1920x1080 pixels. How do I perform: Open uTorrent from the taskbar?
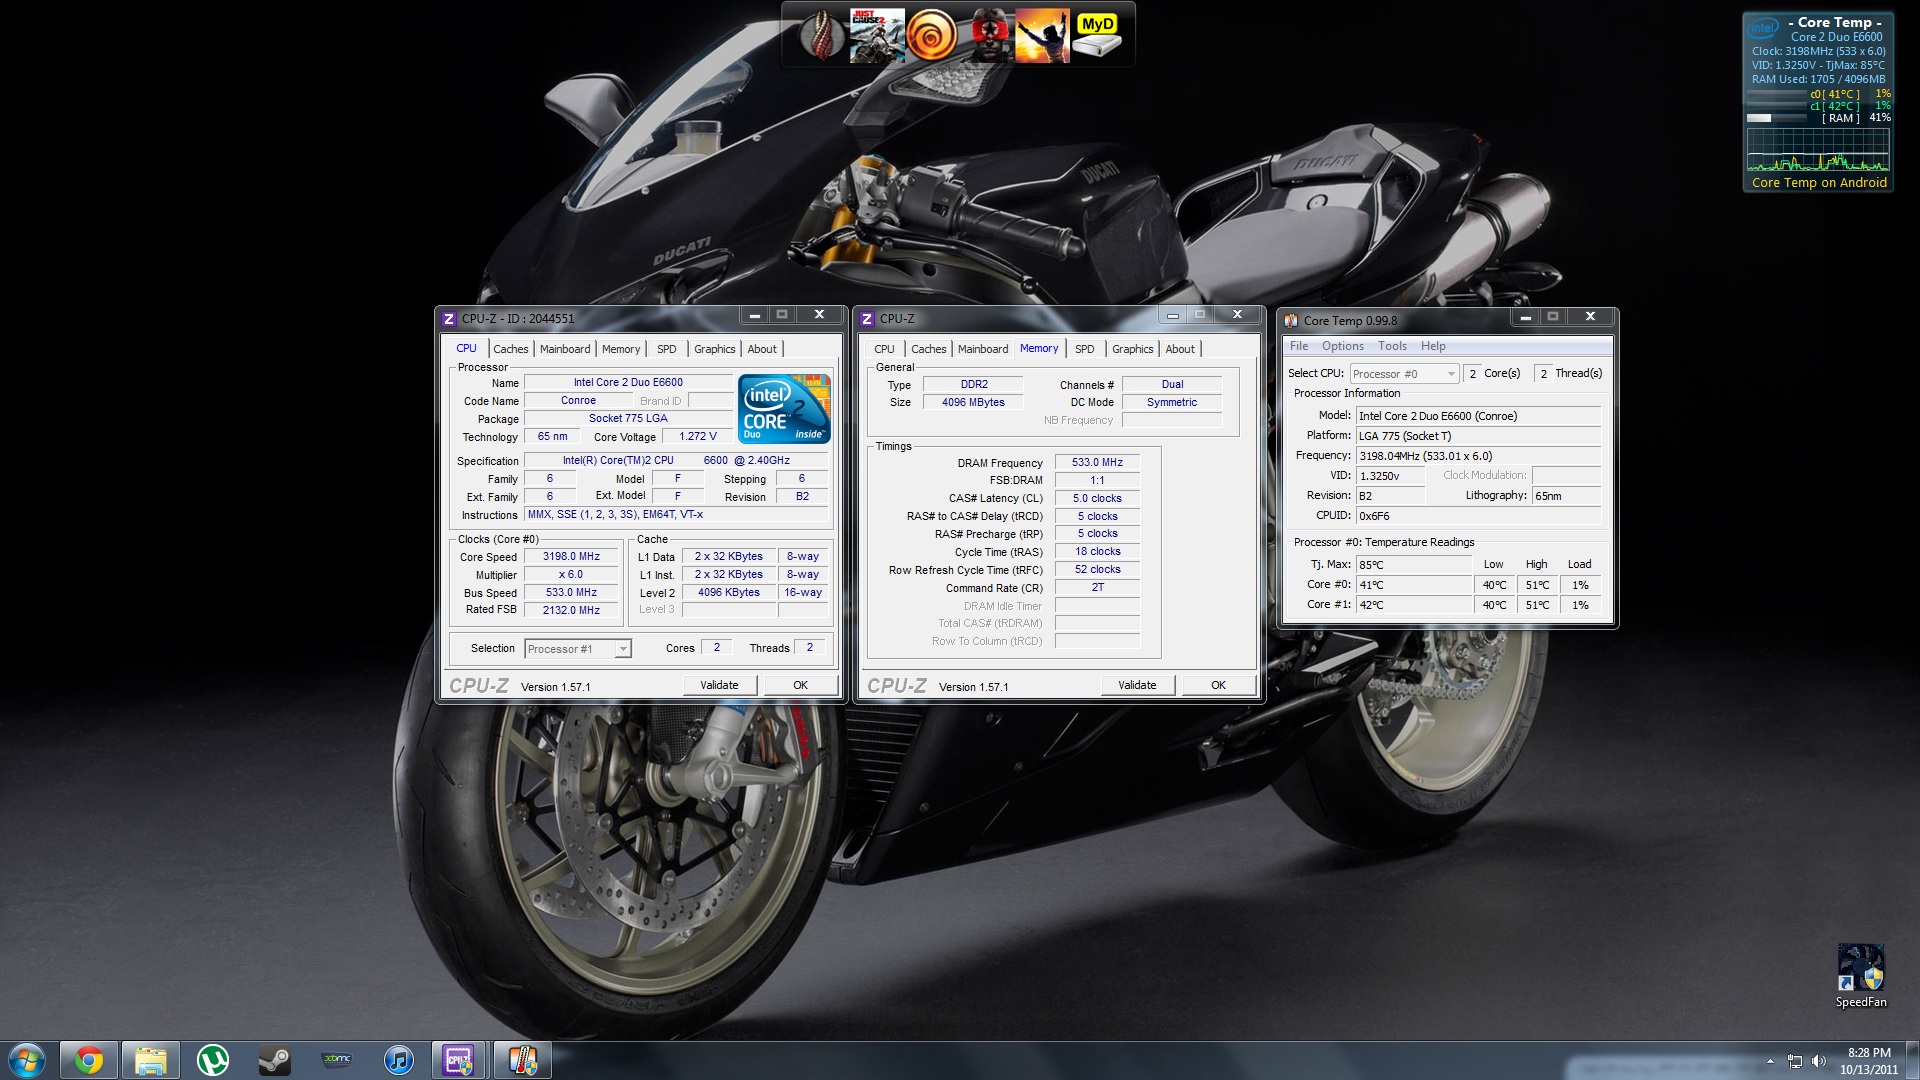(x=212, y=1060)
